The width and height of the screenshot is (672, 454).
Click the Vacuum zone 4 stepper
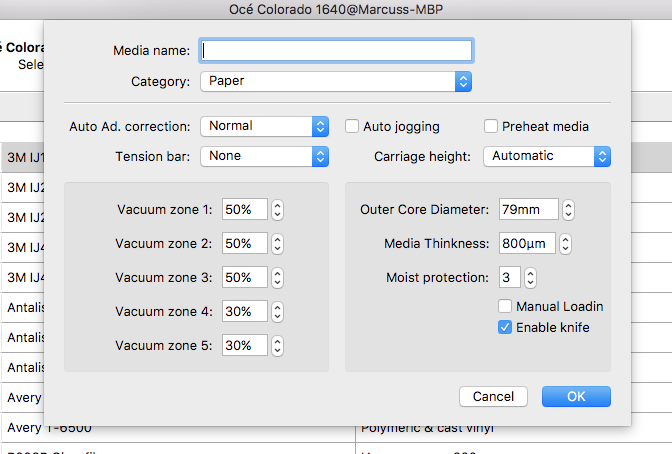tap(277, 312)
